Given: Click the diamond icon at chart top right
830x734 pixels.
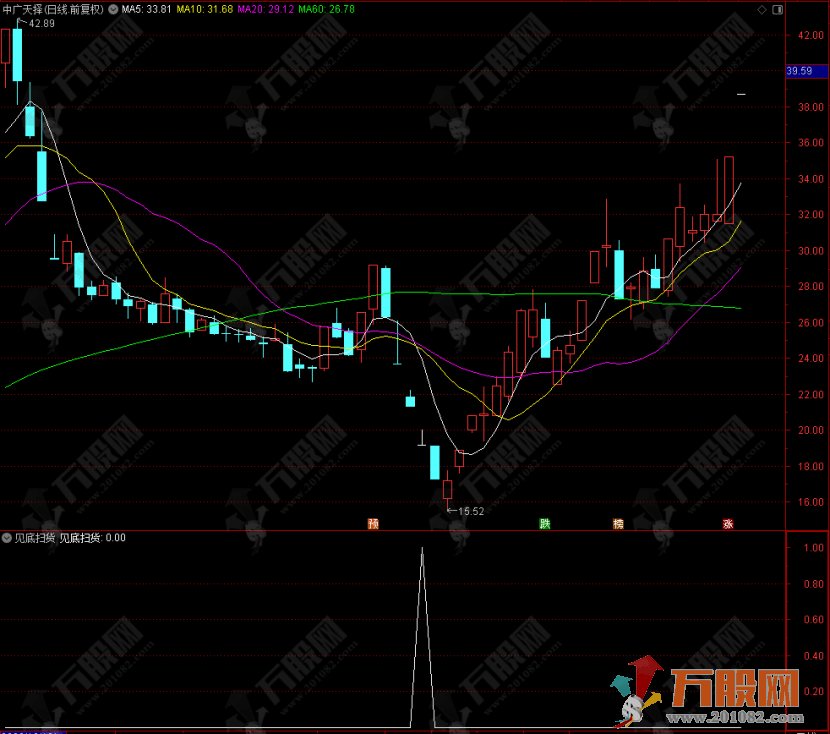Looking at the screenshot, I should 762,10.
